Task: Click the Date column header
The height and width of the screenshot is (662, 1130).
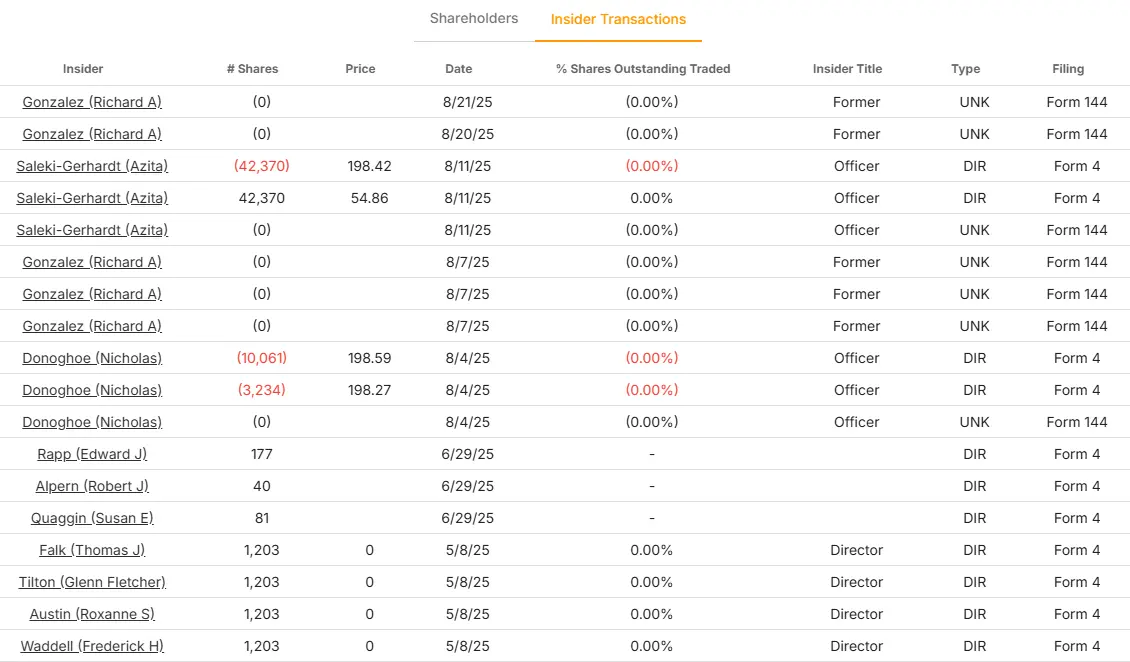Action: pyautogui.click(x=459, y=69)
